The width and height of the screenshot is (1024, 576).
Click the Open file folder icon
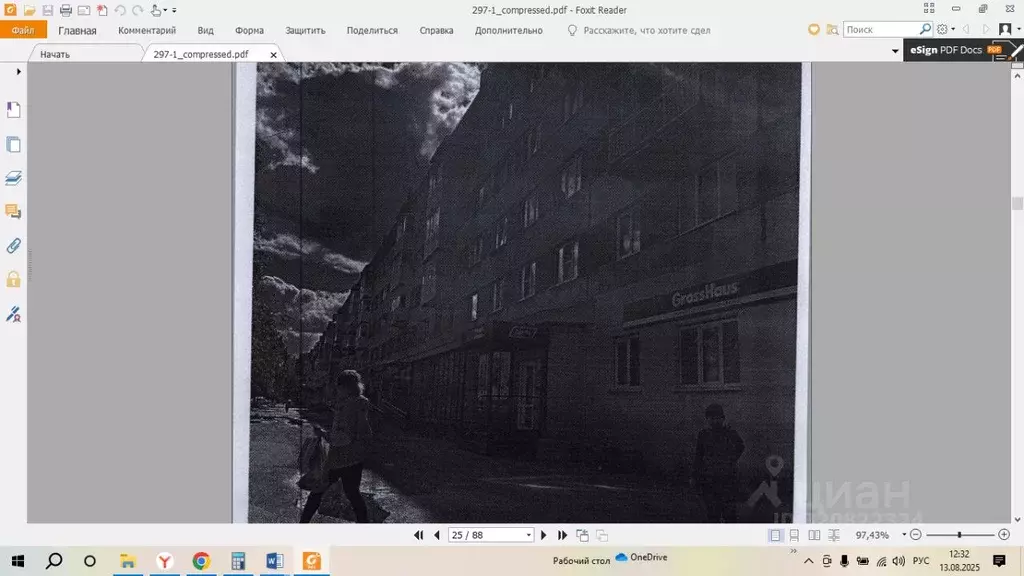pos(29,10)
